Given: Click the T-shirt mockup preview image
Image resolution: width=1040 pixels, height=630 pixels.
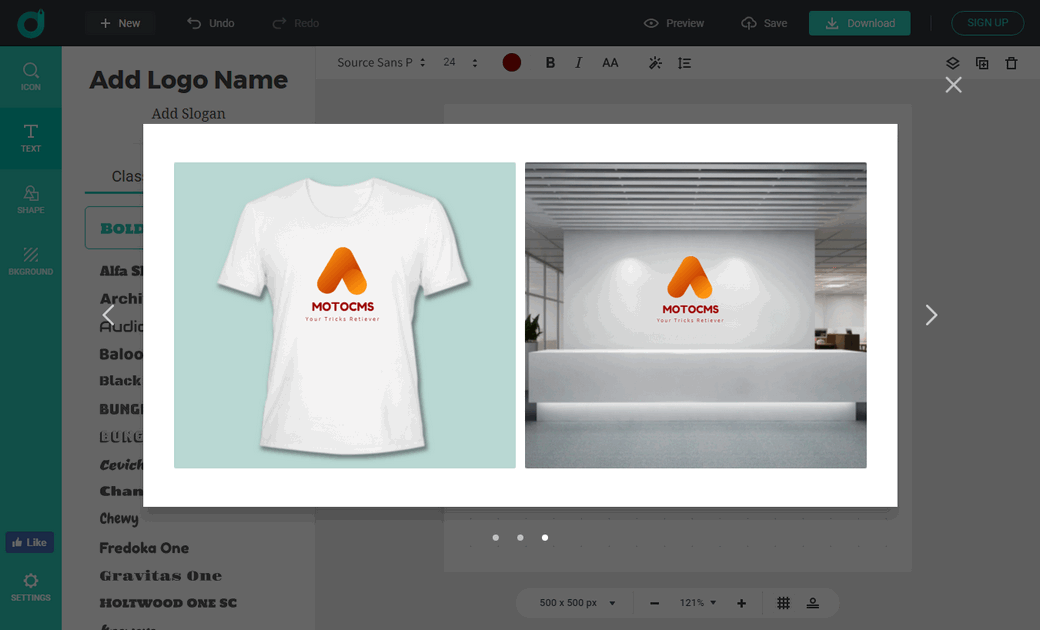Looking at the screenshot, I should point(345,315).
